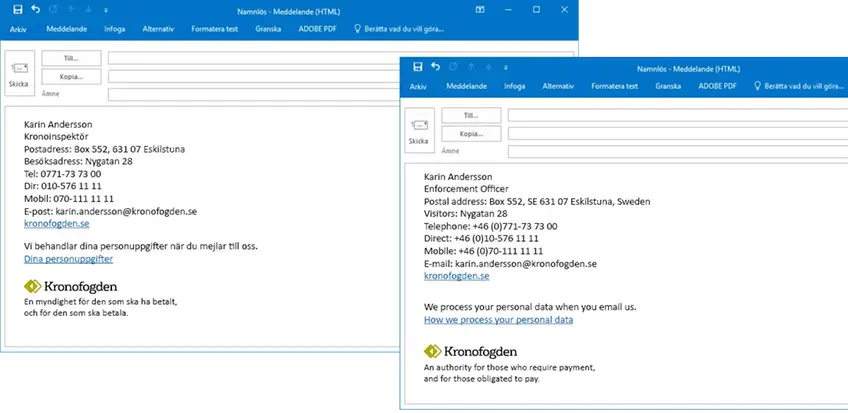Click the Kopia field in front window
The image size is (848, 413).
coord(678,134)
